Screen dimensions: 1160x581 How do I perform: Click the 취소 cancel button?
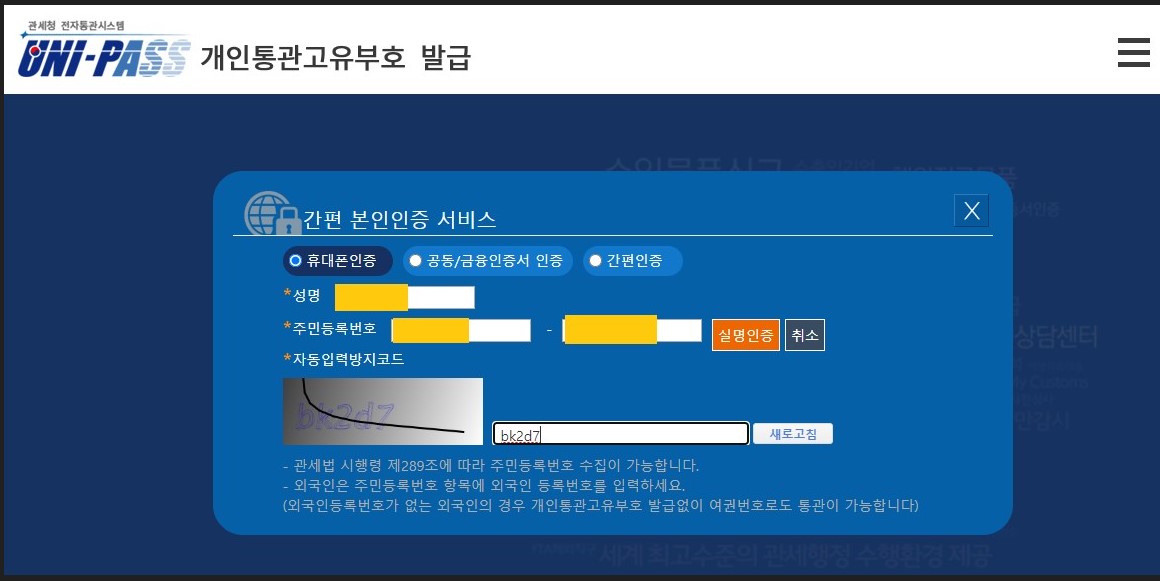click(804, 334)
